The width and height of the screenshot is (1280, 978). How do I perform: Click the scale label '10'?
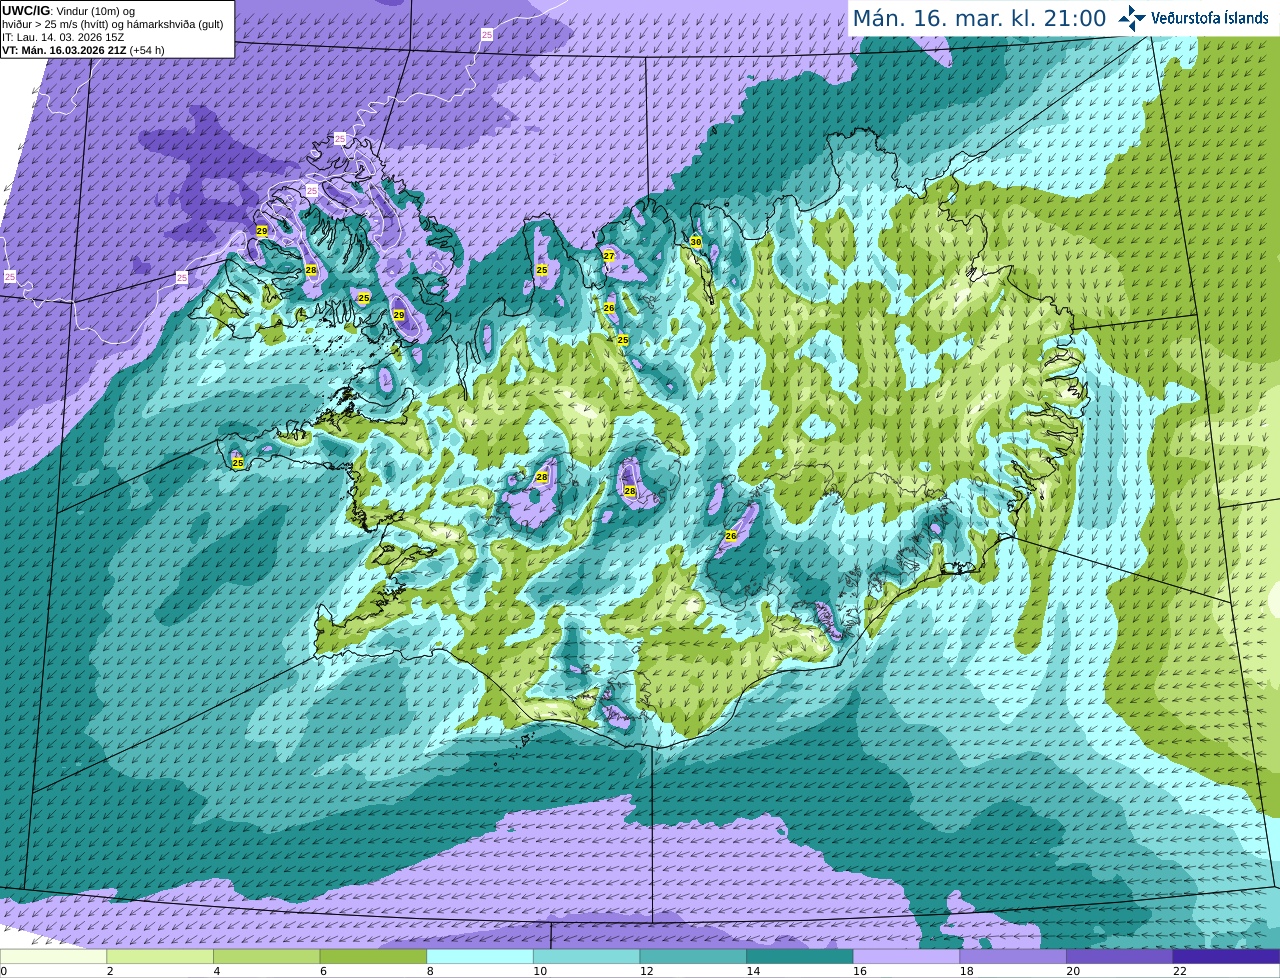(540, 971)
